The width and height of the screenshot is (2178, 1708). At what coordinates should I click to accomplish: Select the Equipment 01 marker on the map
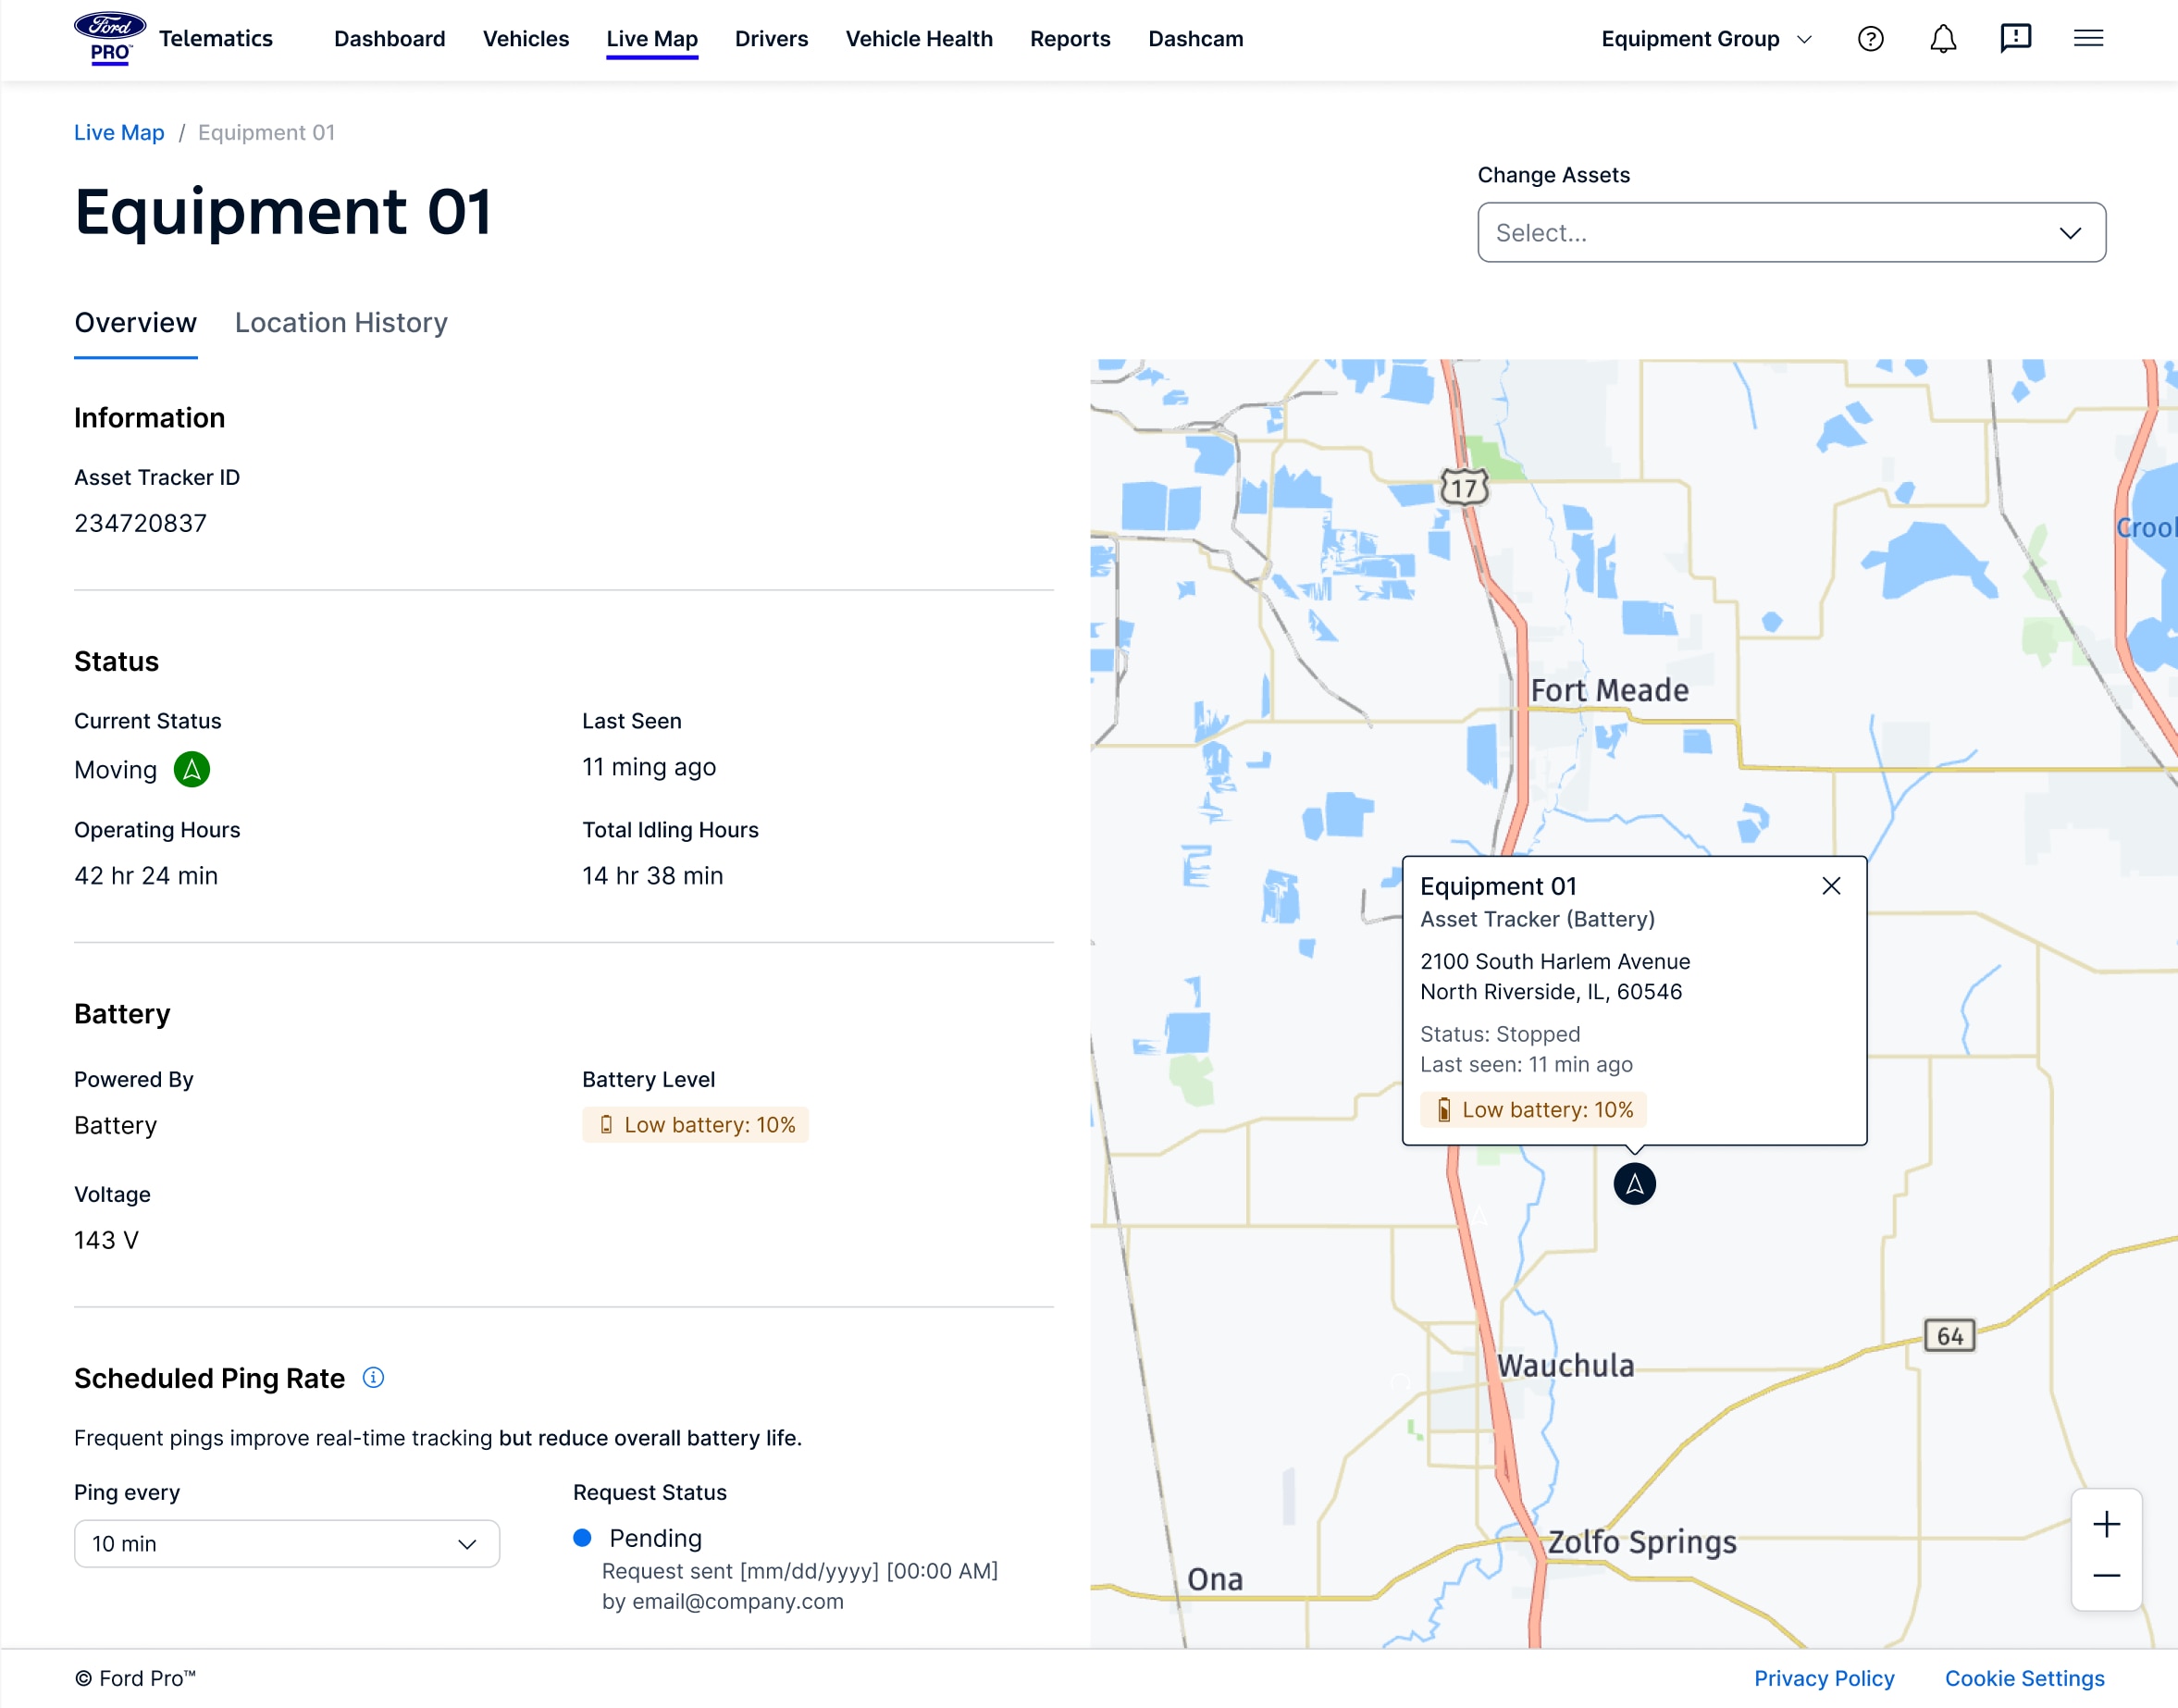(1634, 1183)
